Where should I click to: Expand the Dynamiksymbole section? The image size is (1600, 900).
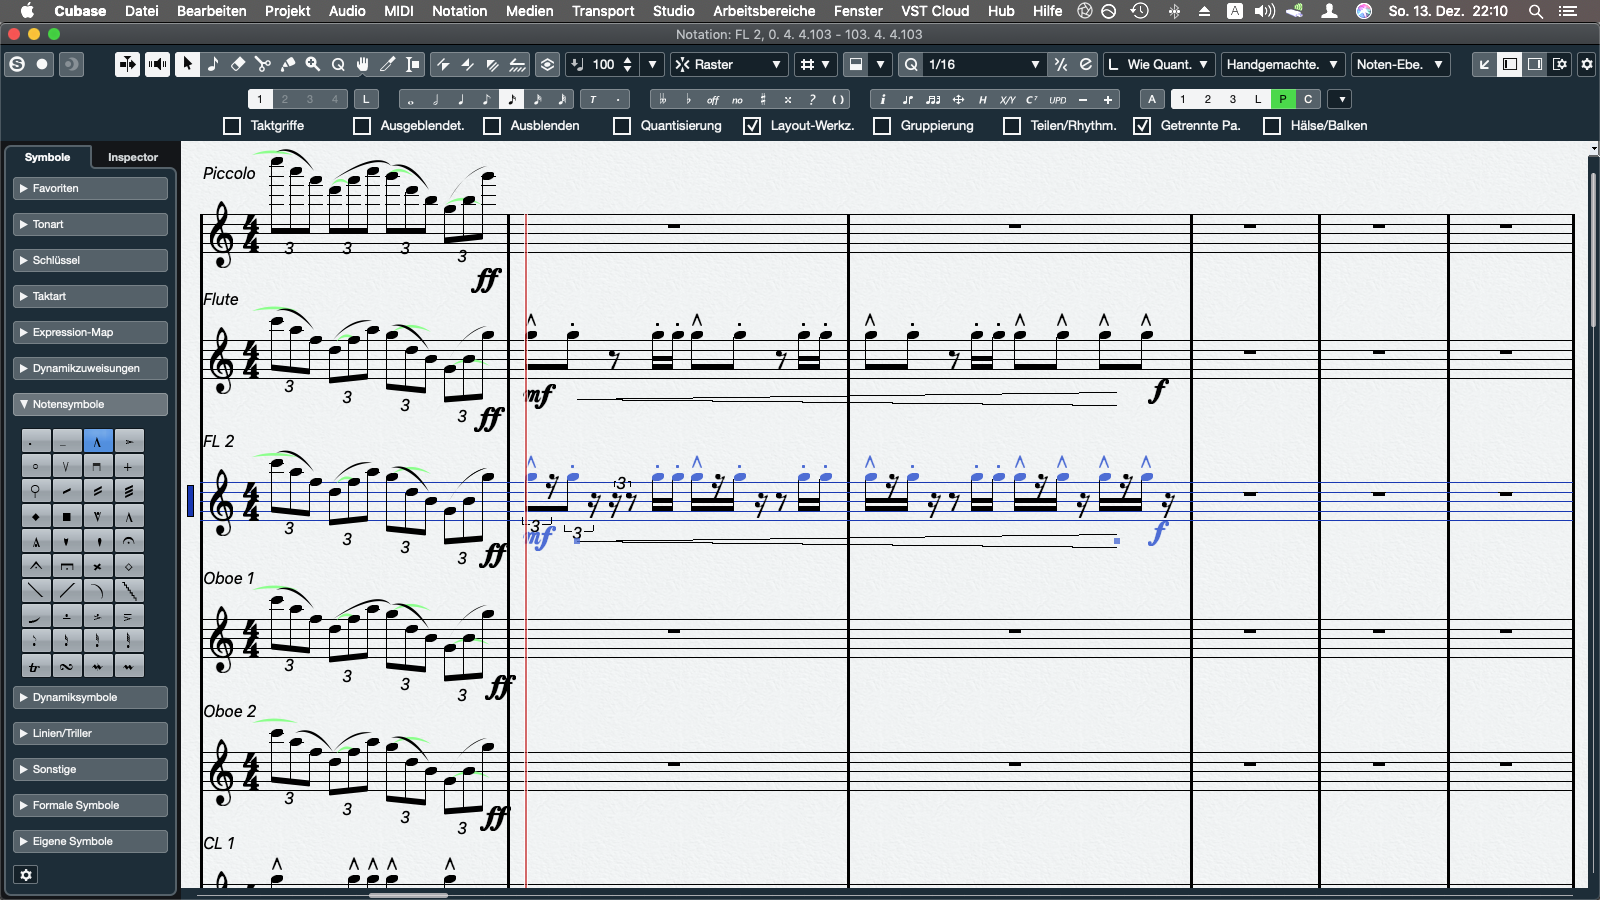coord(90,697)
